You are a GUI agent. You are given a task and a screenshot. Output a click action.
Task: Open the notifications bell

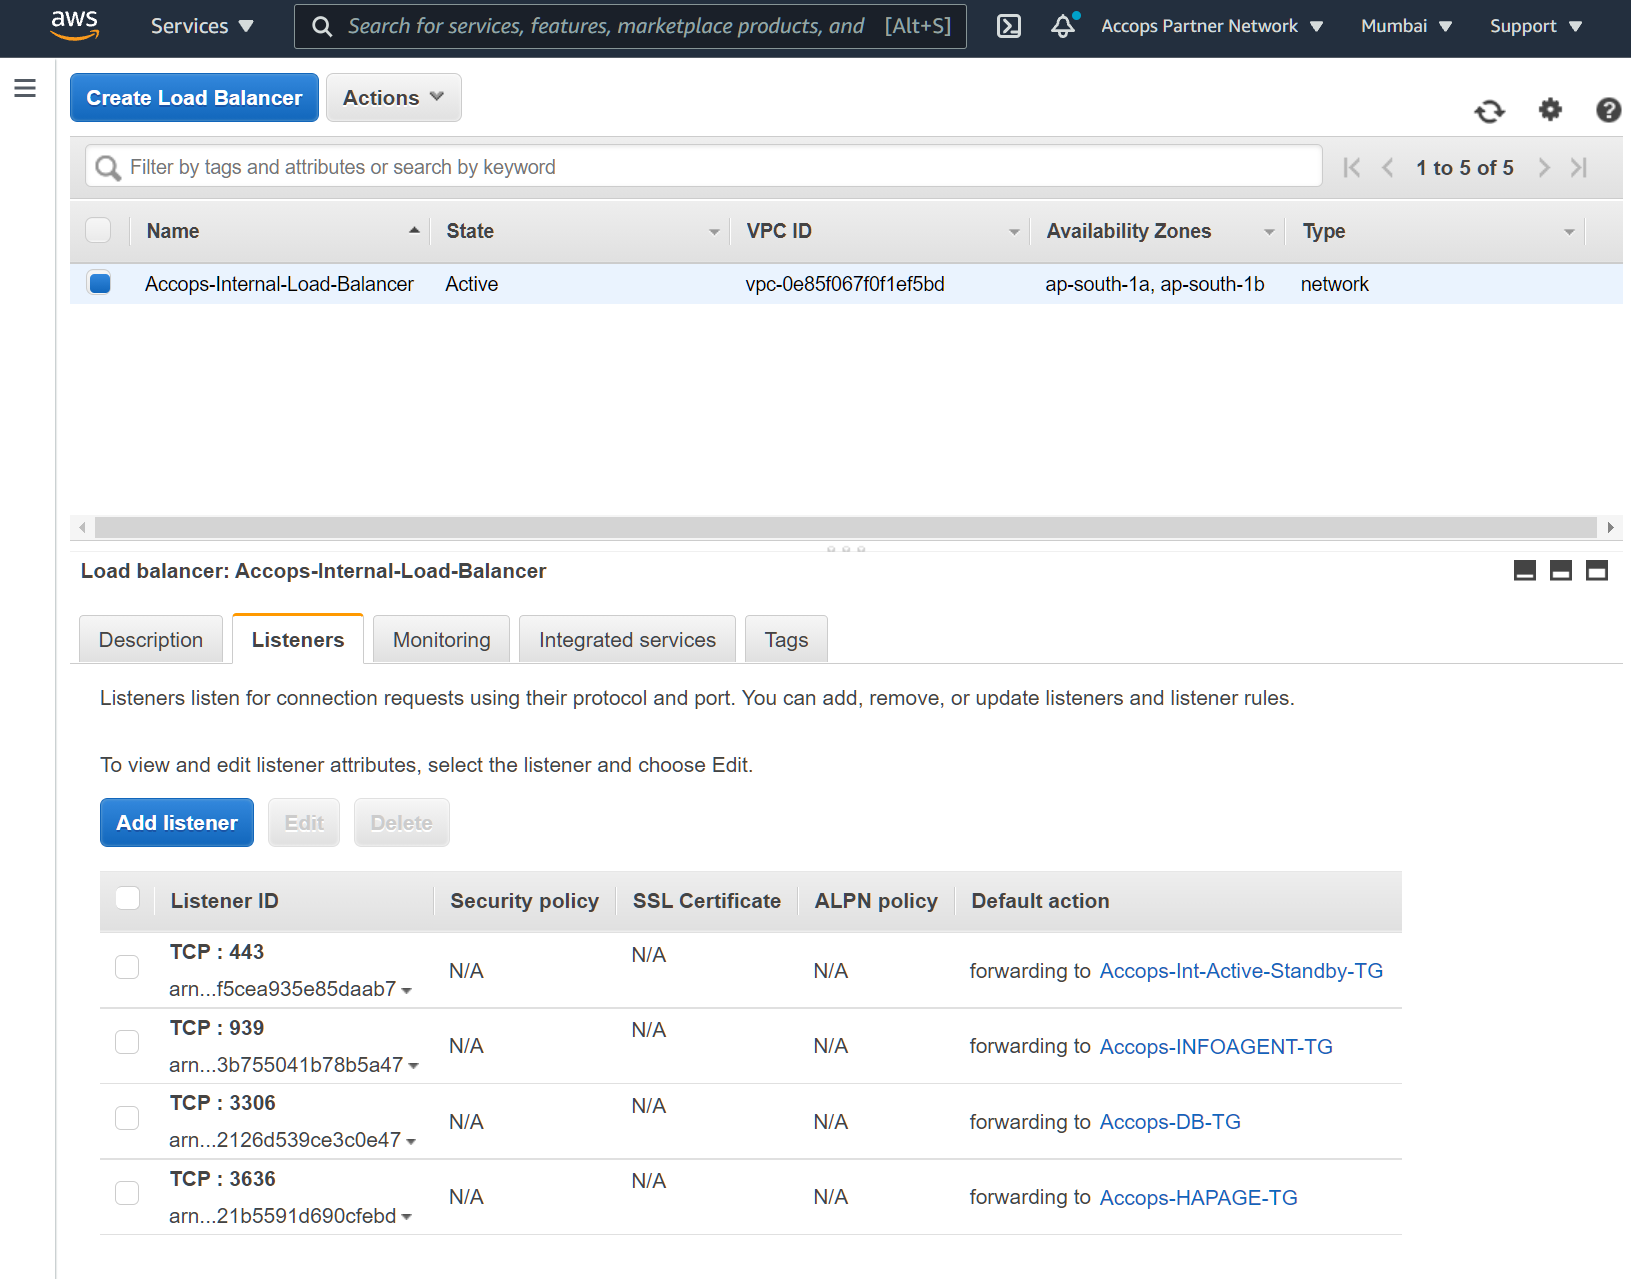click(1064, 26)
